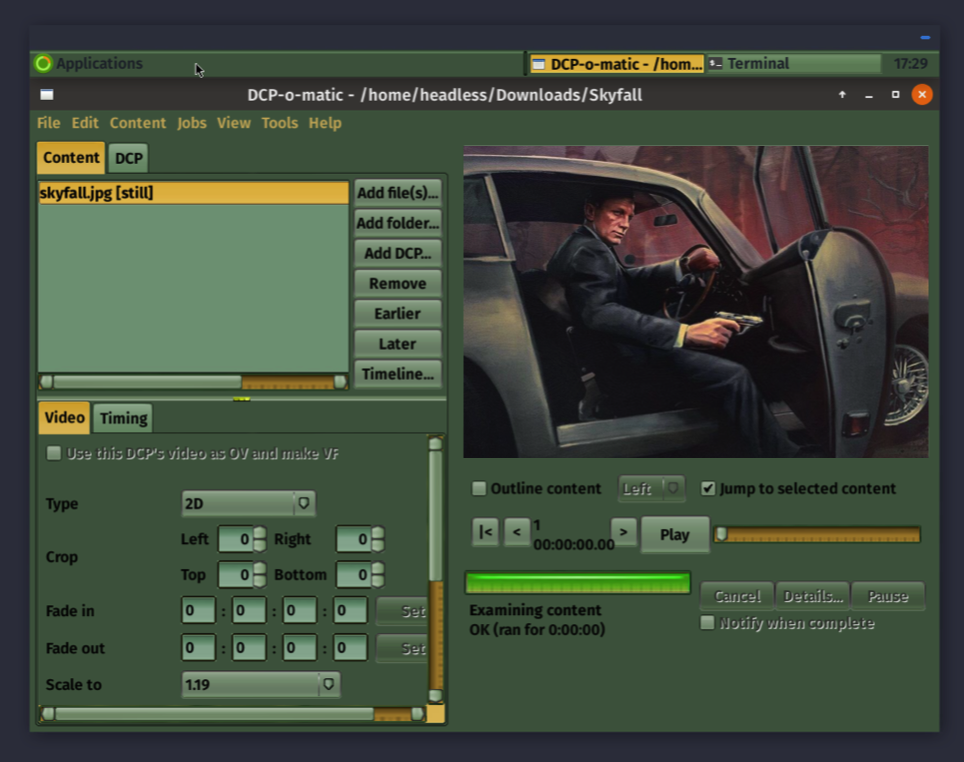The image size is (964, 762).
Task: Click the last Fade in timecode field
Action: [350, 611]
